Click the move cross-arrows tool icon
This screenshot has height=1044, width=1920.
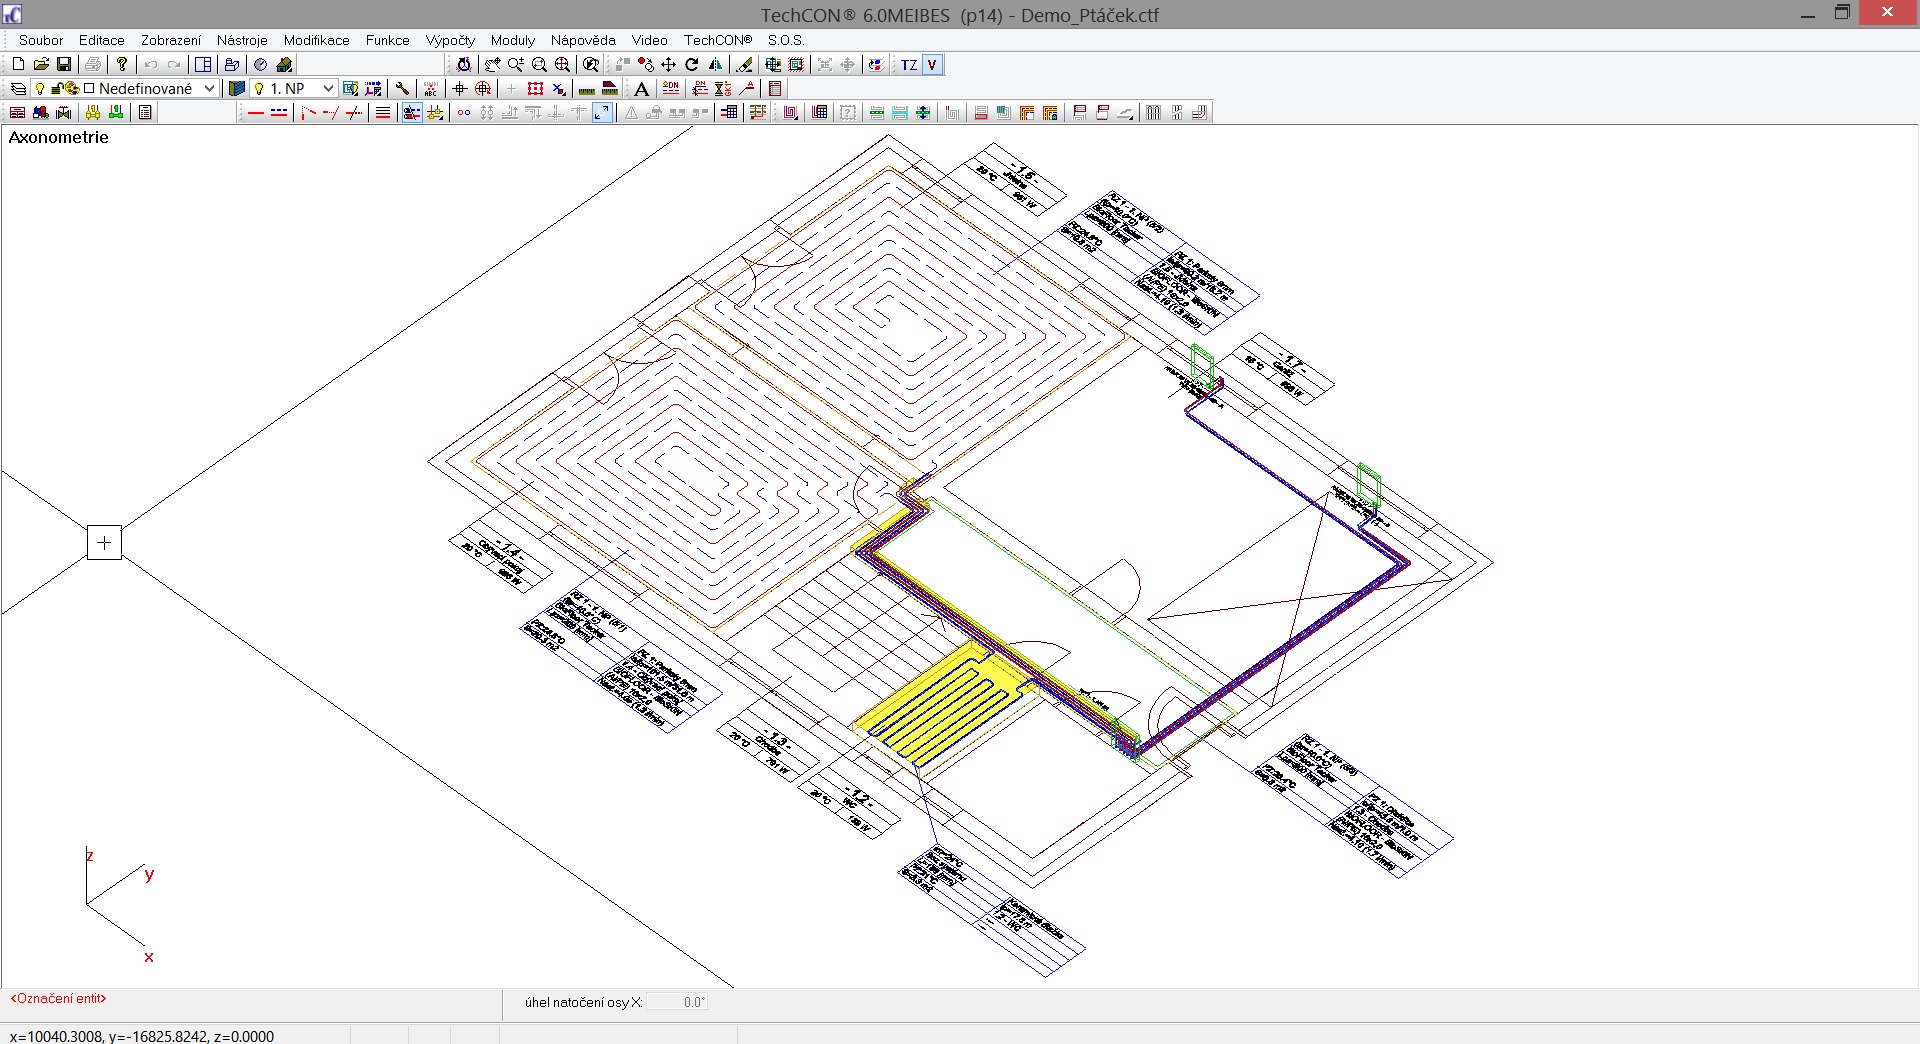(x=669, y=65)
